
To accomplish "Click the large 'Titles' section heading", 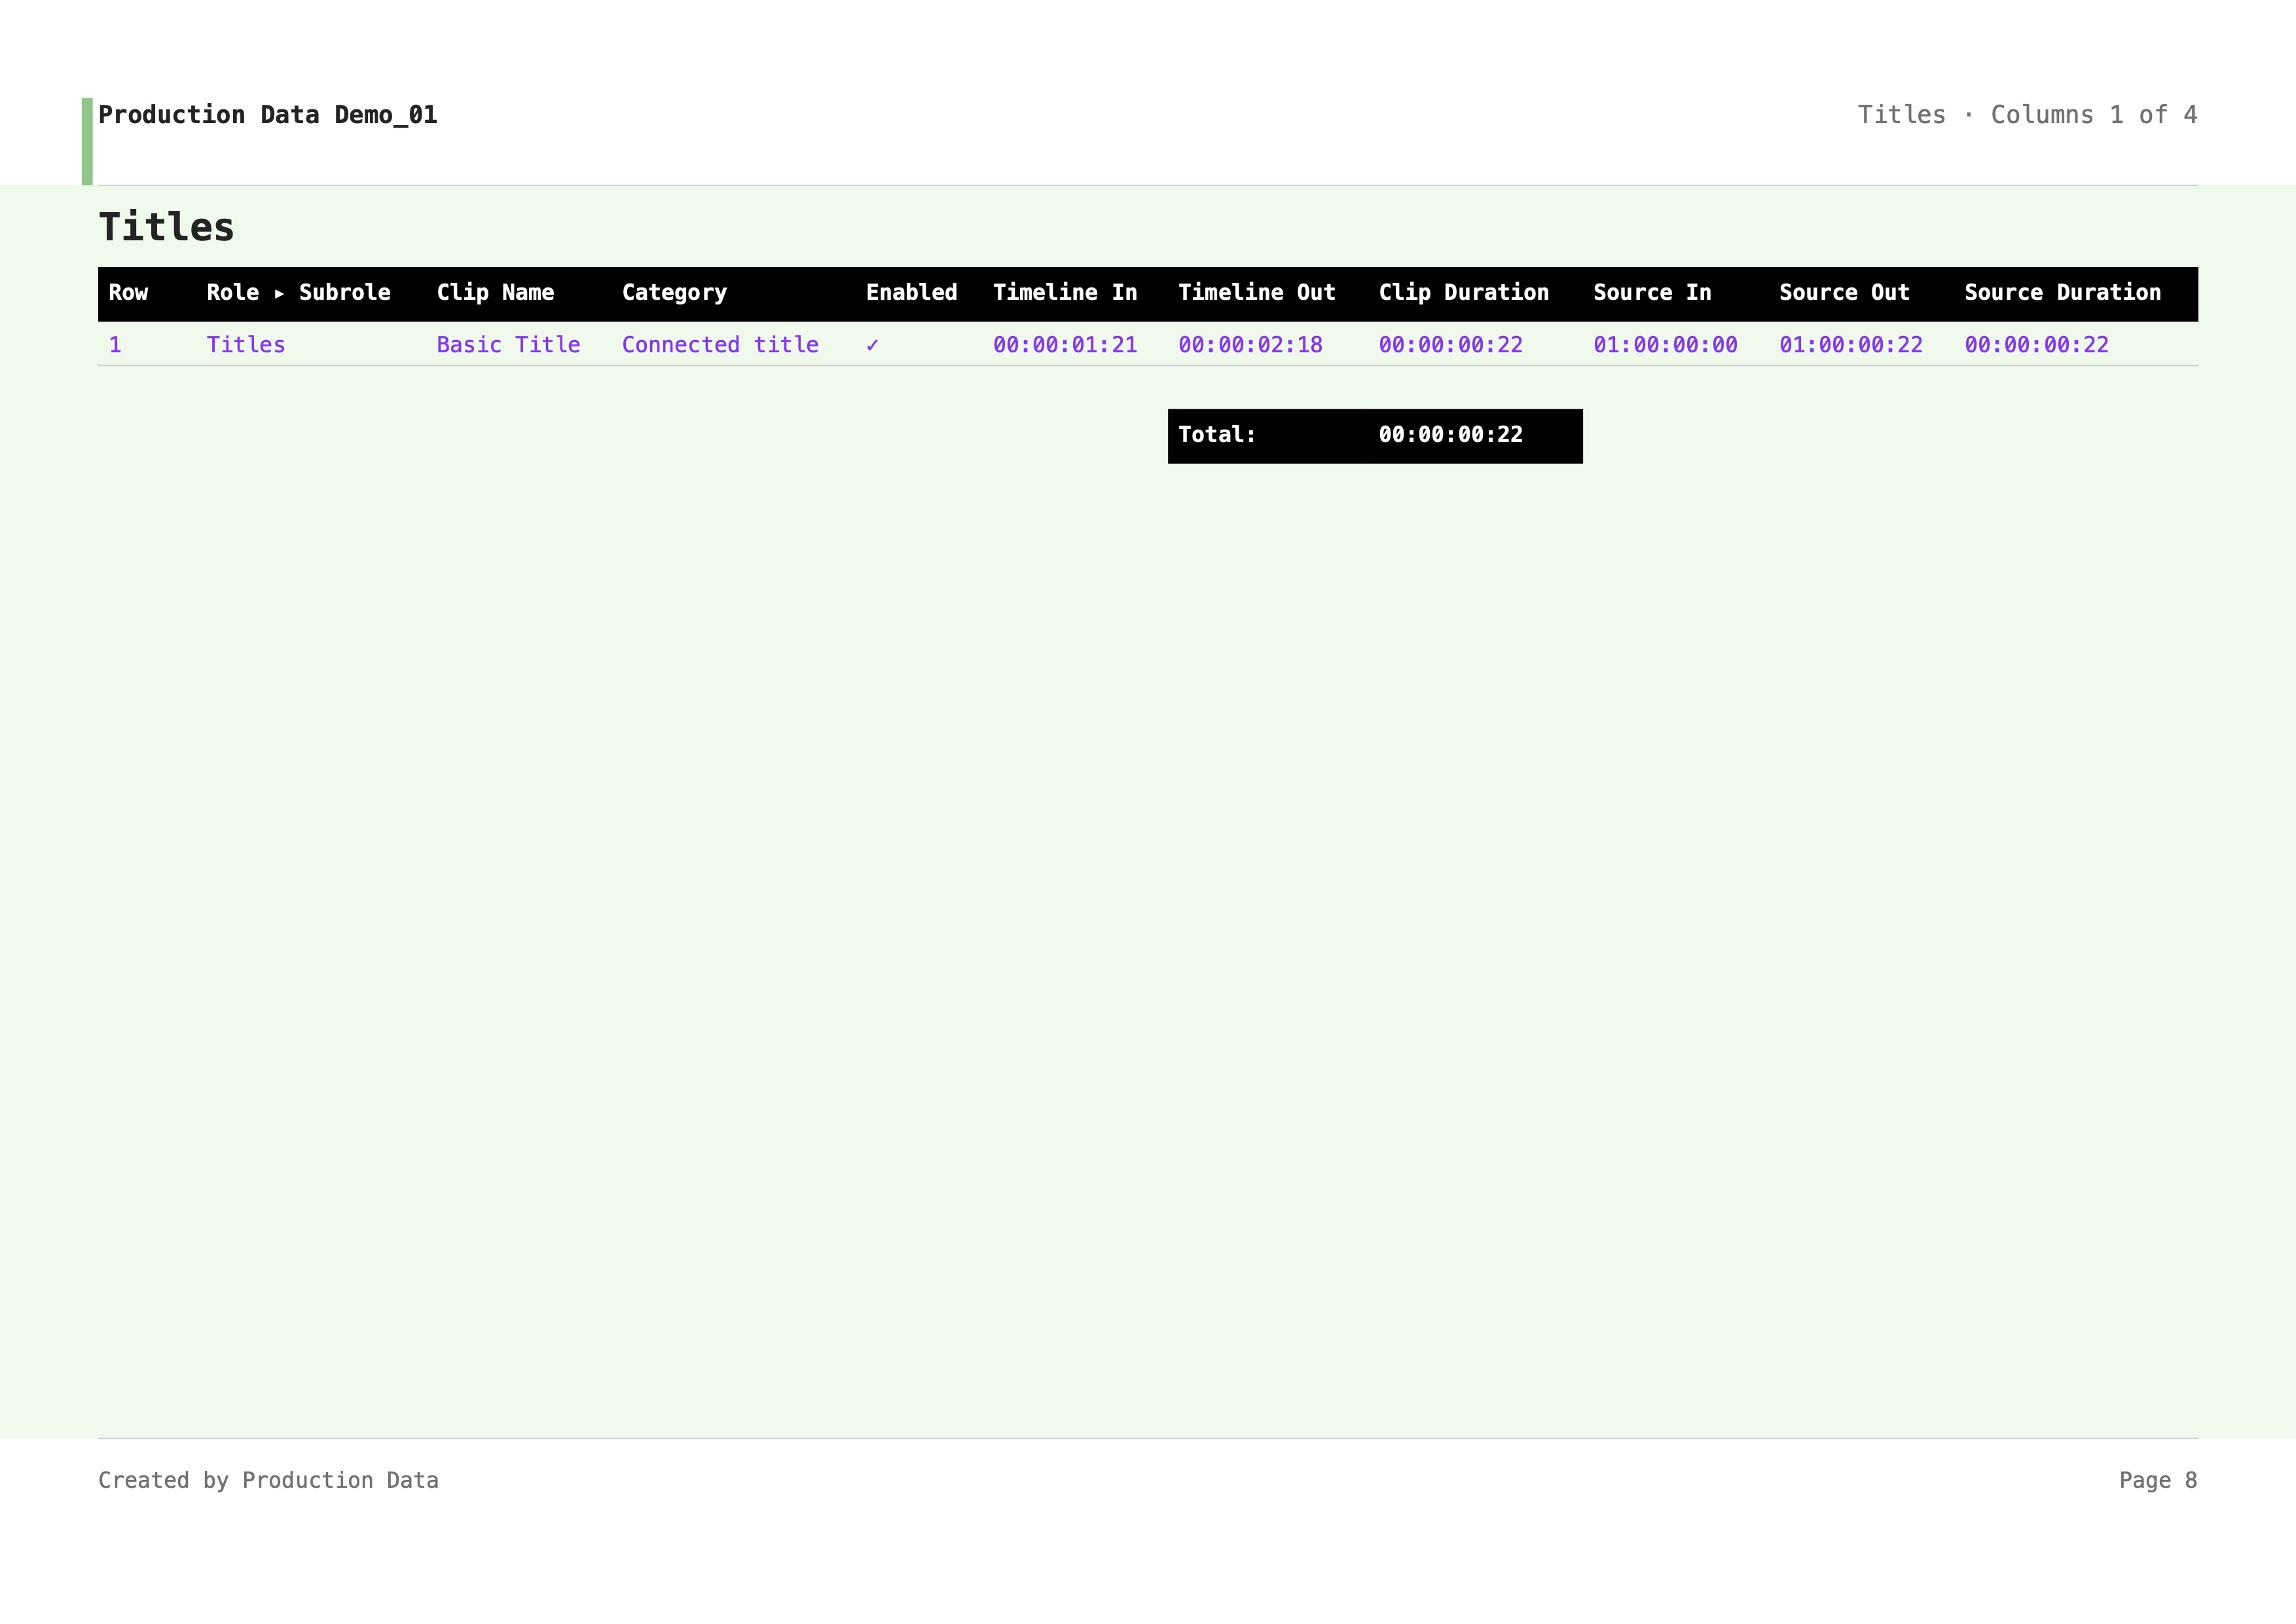I will pos(166,227).
